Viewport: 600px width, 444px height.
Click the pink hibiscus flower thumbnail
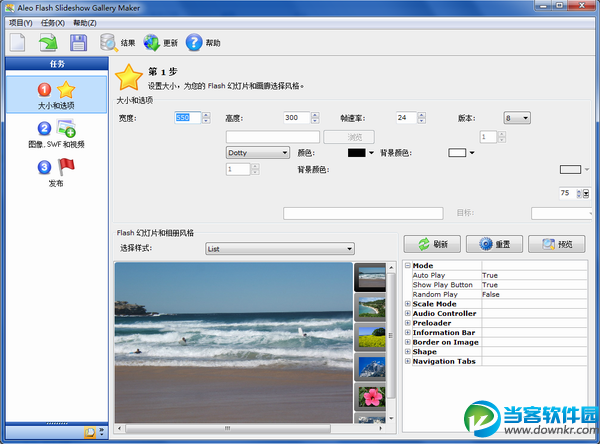point(370,397)
